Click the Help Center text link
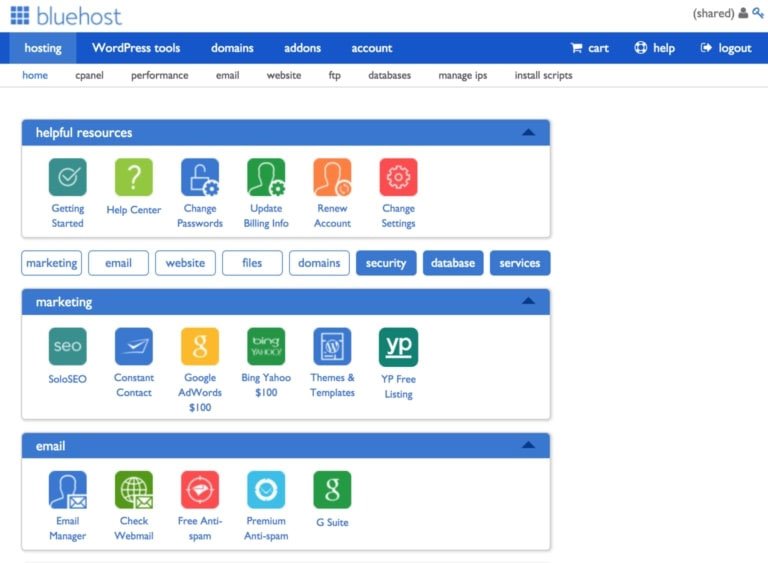The image size is (768, 563). pyautogui.click(x=134, y=210)
